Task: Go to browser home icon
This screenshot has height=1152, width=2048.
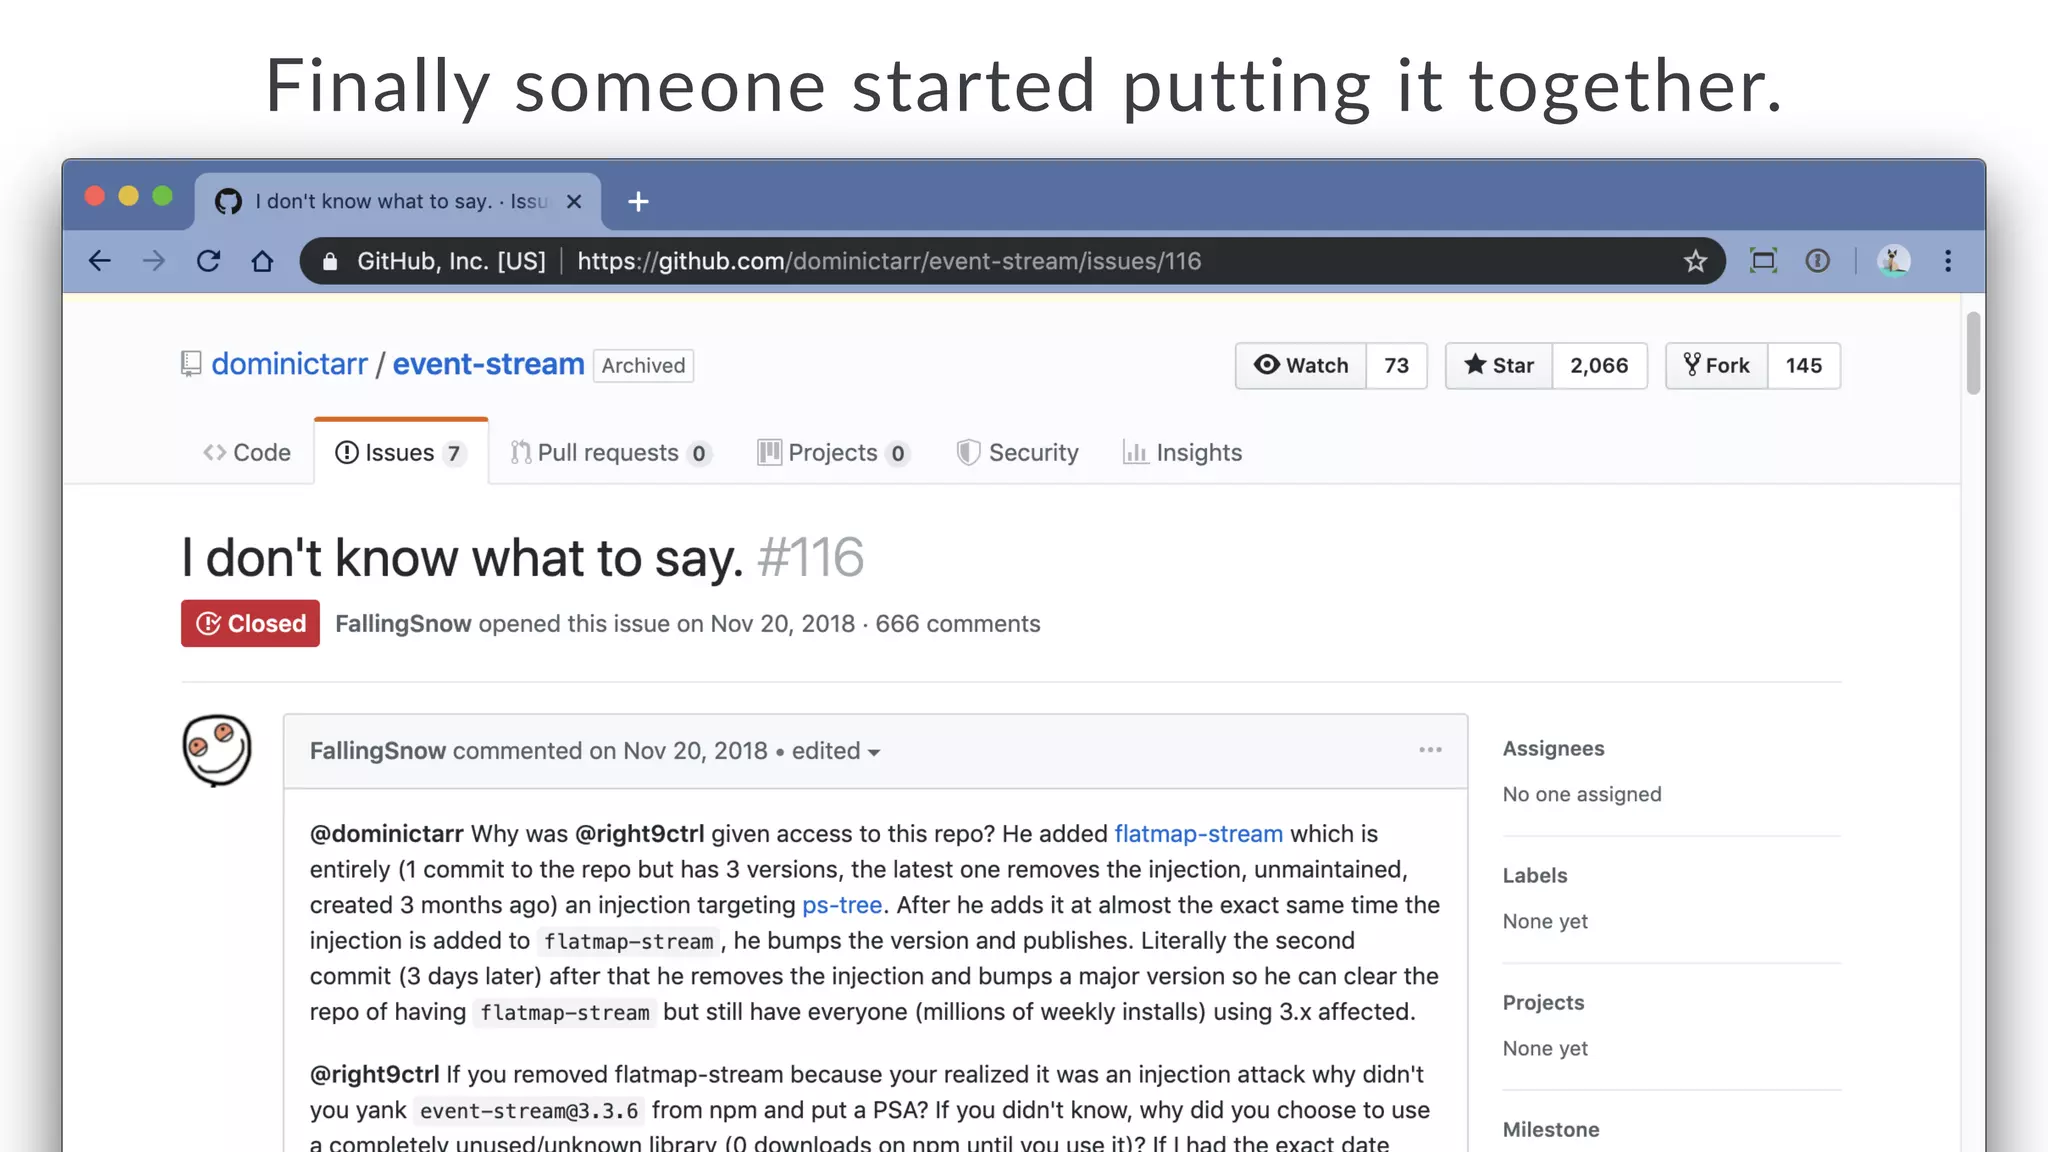Action: coord(262,261)
